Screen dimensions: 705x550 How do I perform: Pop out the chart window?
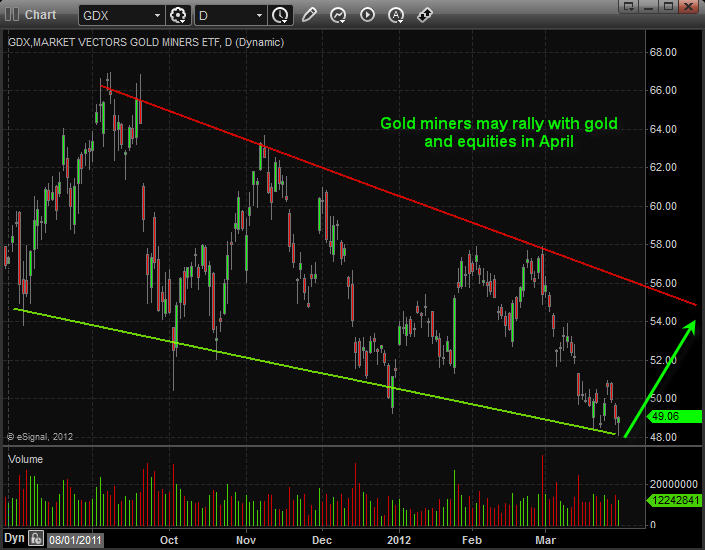(629, 6)
